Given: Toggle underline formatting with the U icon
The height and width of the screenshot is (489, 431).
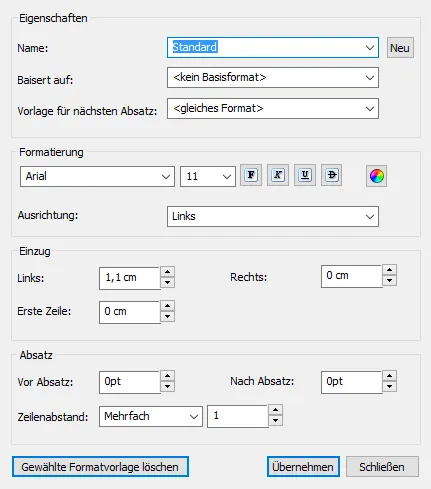Looking at the screenshot, I should pos(305,175).
